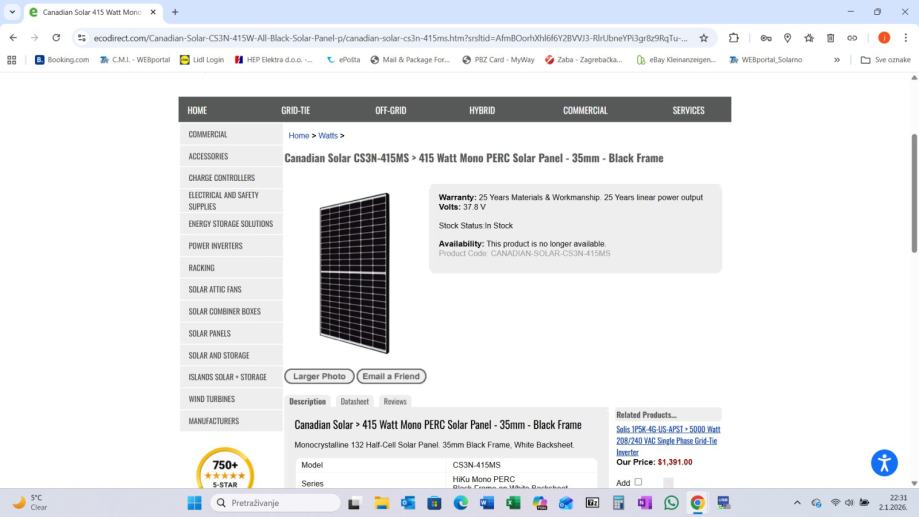Open eBay Kleinanzeigen bookmark

[x=676, y=60]
